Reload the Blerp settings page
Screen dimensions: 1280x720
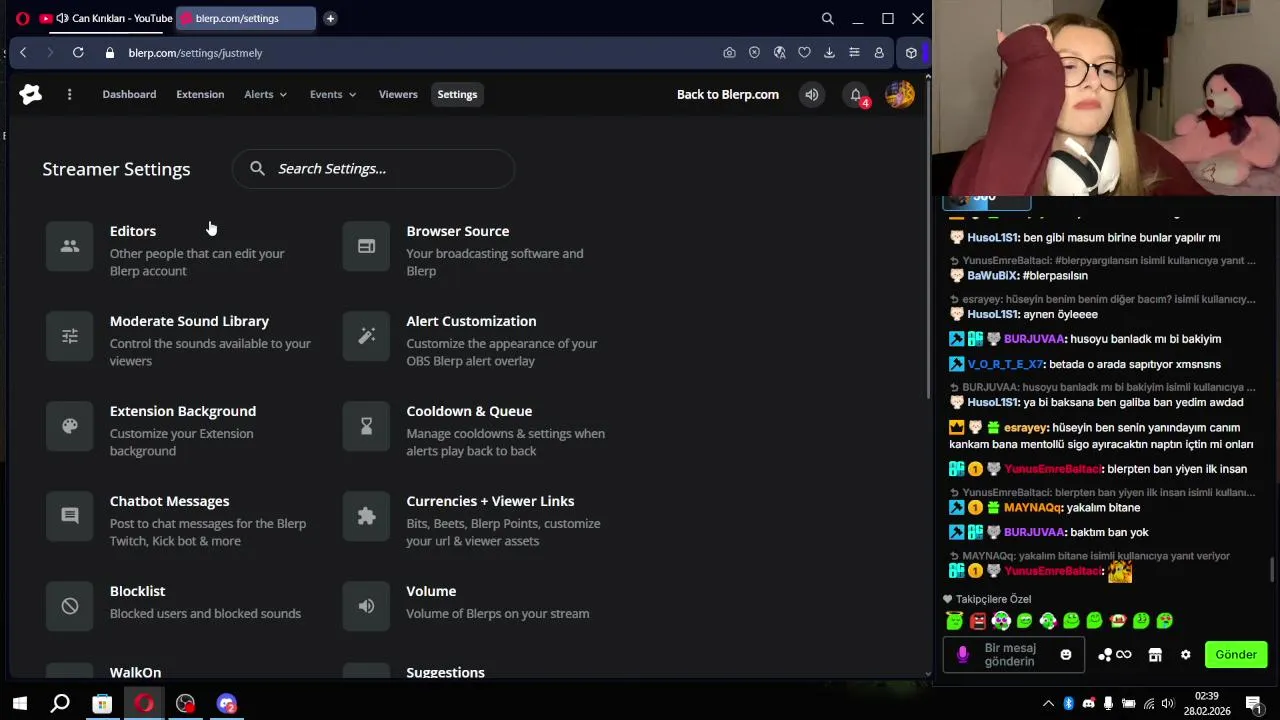click(78, 52)
